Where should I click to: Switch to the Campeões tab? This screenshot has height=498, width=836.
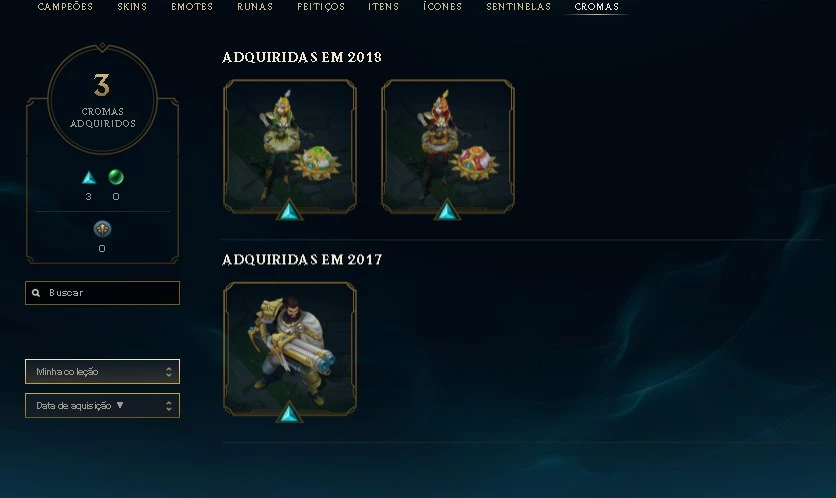click(x=65, y=6)
